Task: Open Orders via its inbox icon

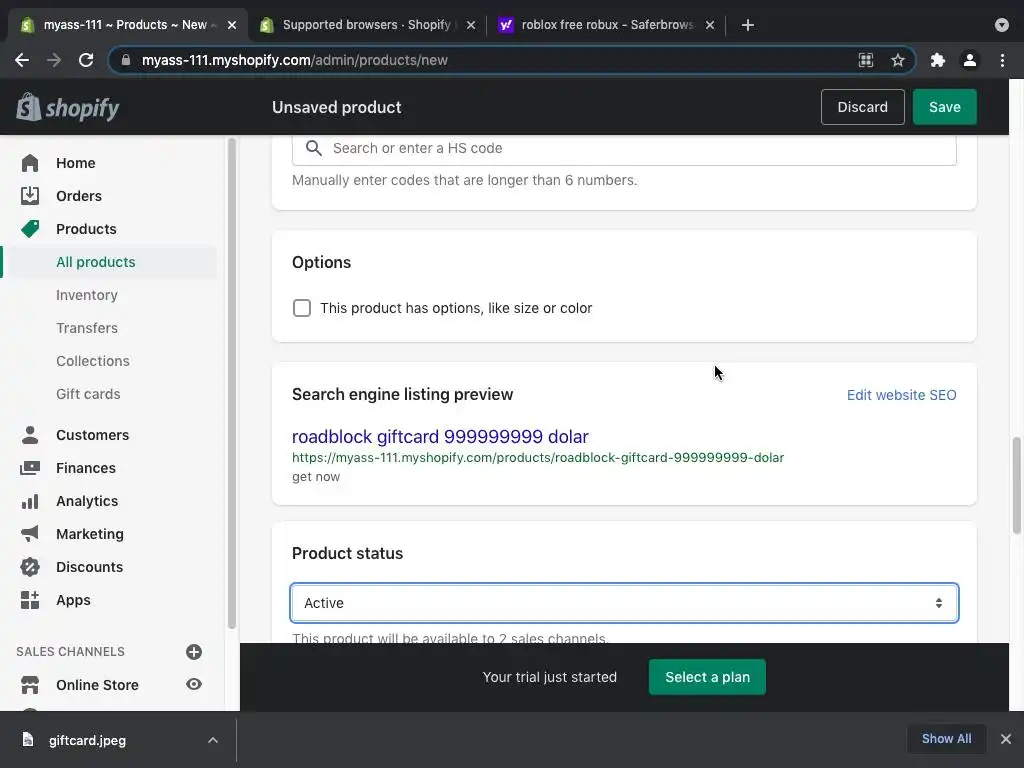Action: tap(30, 196)
